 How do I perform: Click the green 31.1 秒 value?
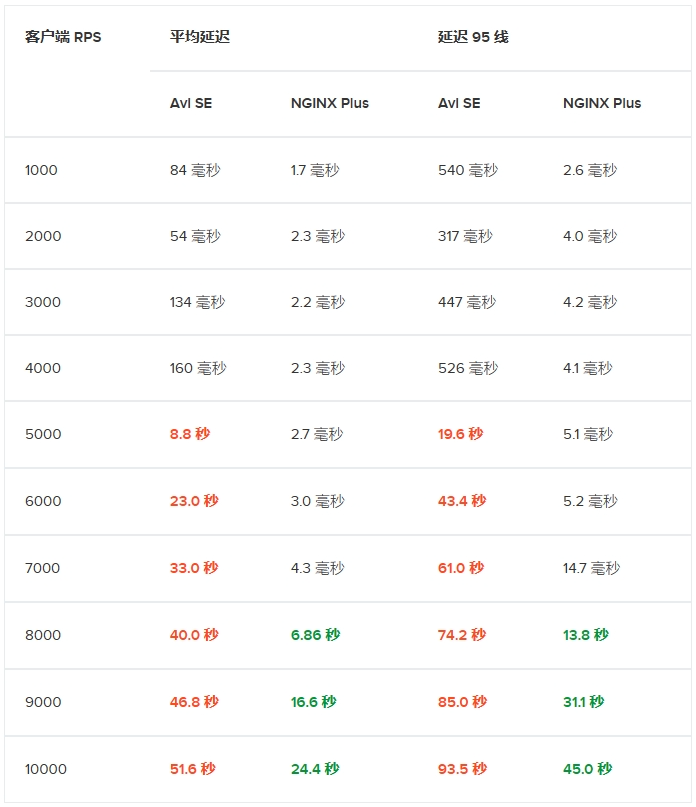[584, 701]
